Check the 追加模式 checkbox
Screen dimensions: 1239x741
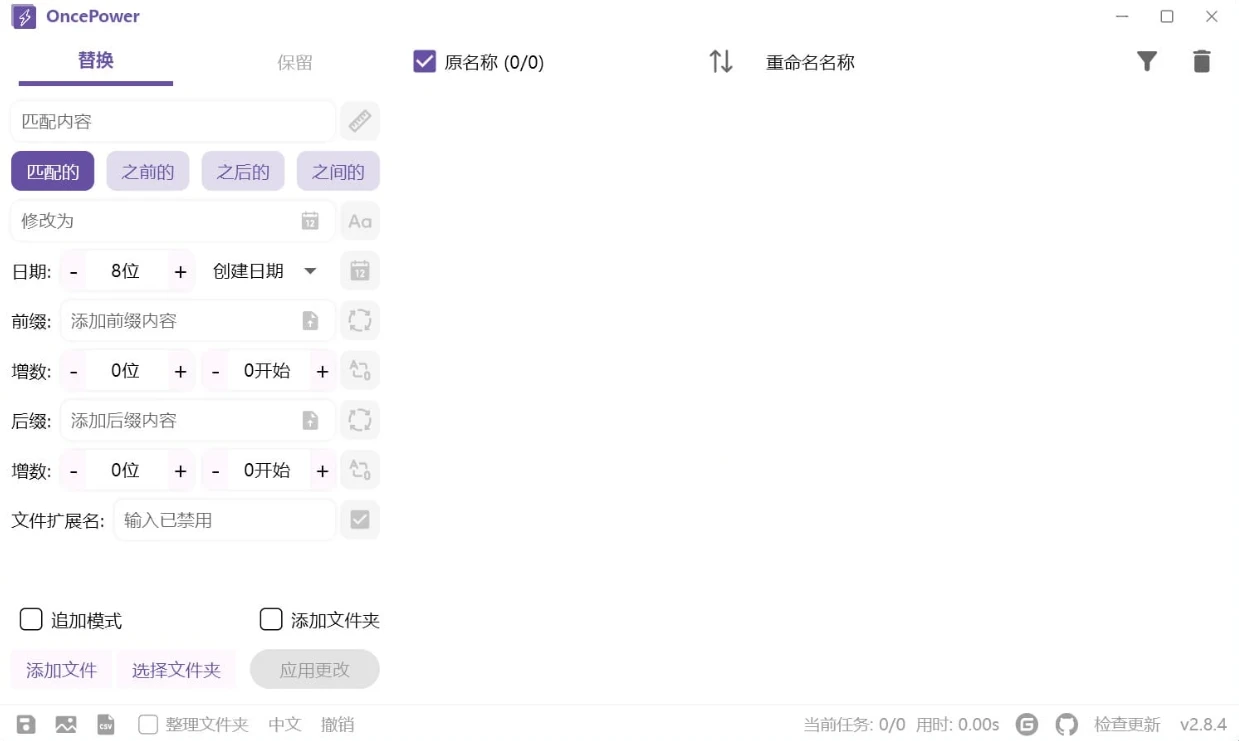pos(30,619)
